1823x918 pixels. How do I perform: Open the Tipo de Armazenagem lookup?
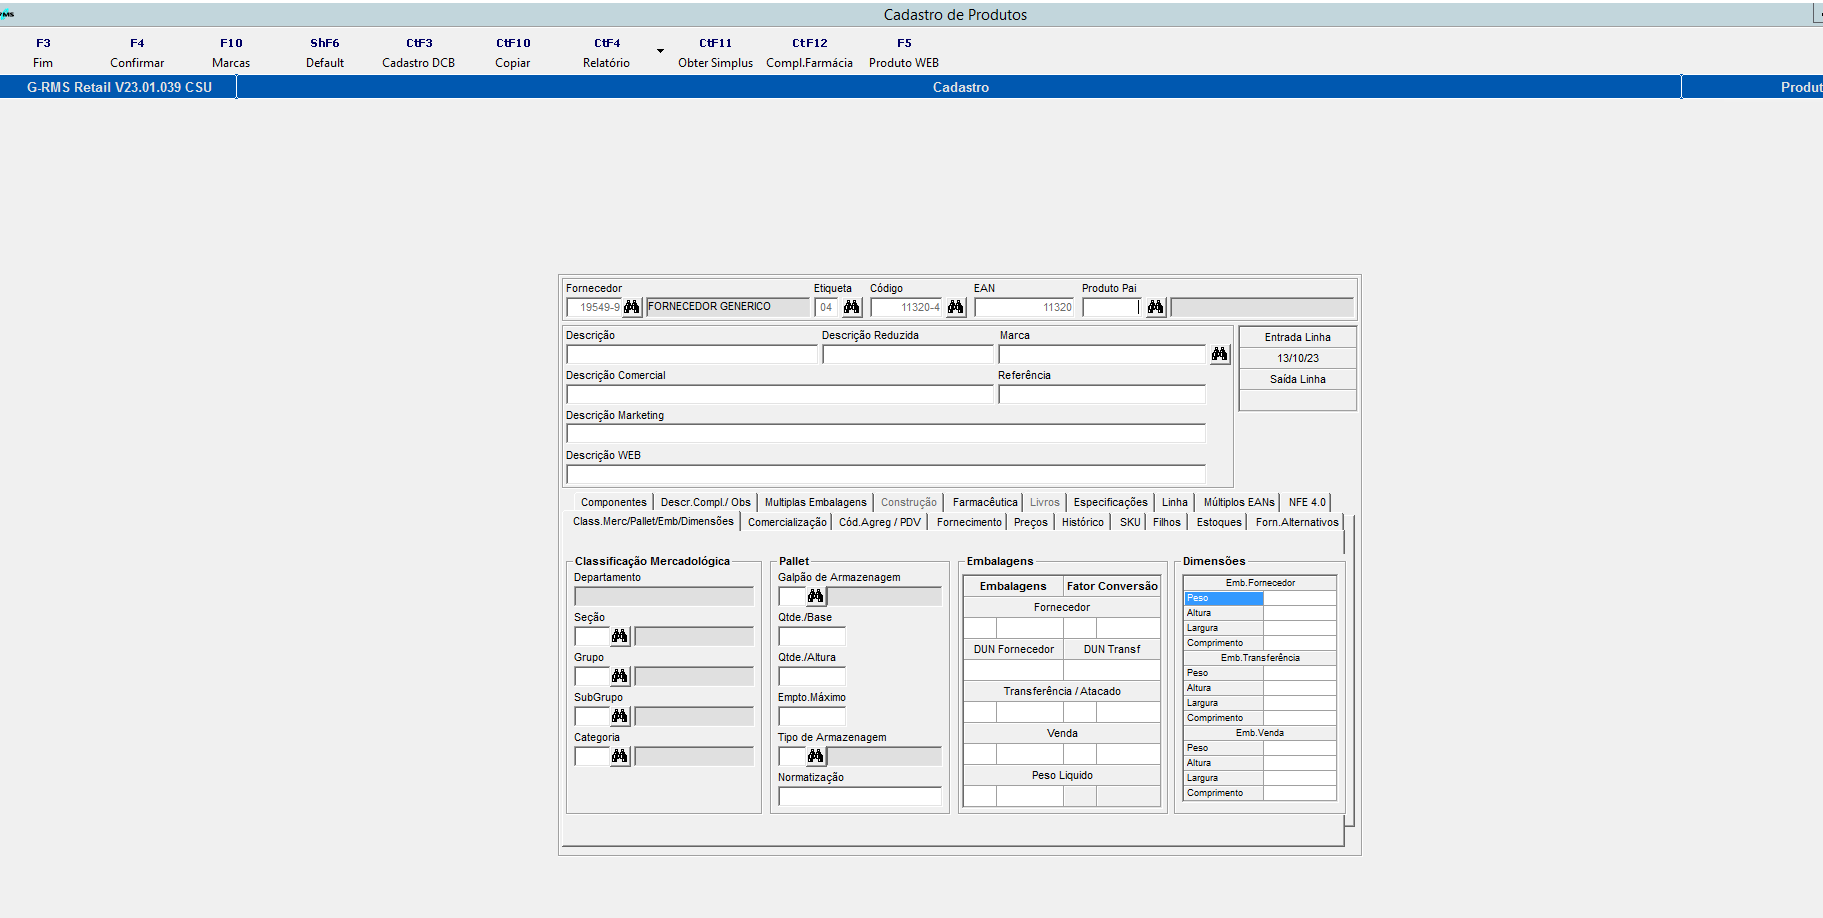point(815,756)
